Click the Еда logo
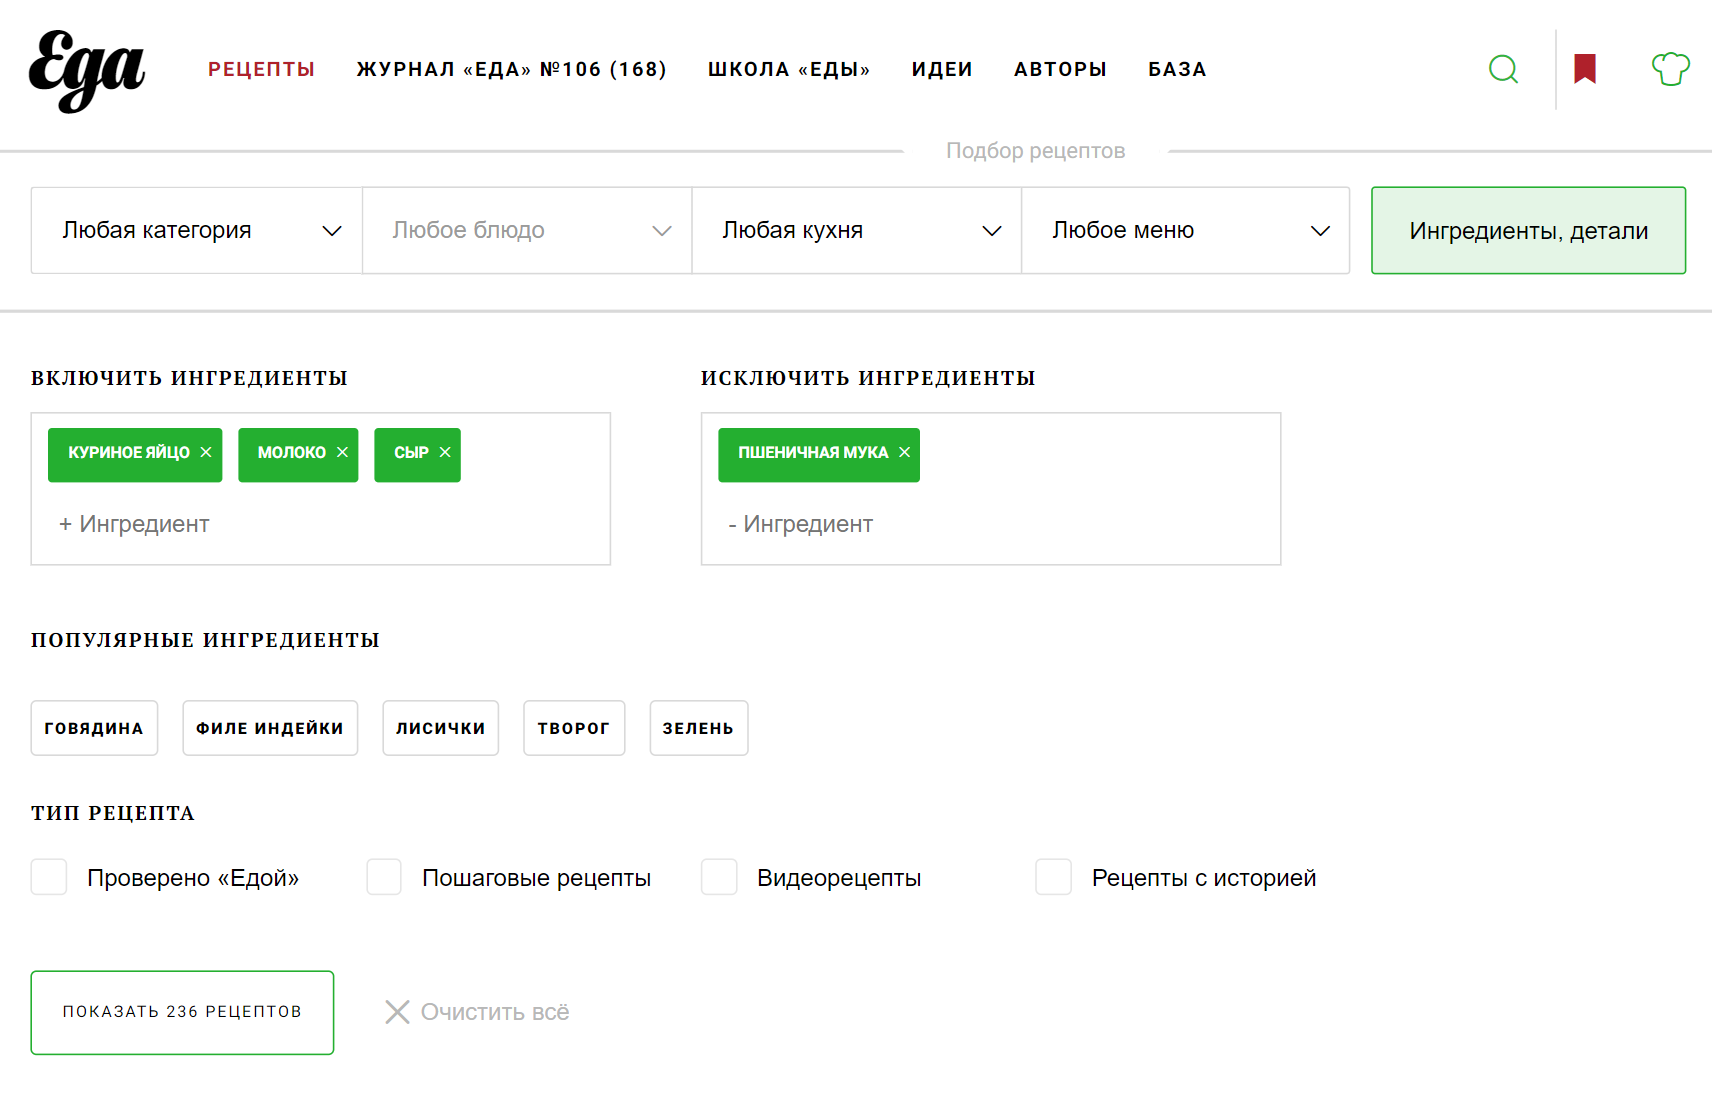Image resolution: width=1712 pixels, height=1098 pixels. (x=87, y=70)
